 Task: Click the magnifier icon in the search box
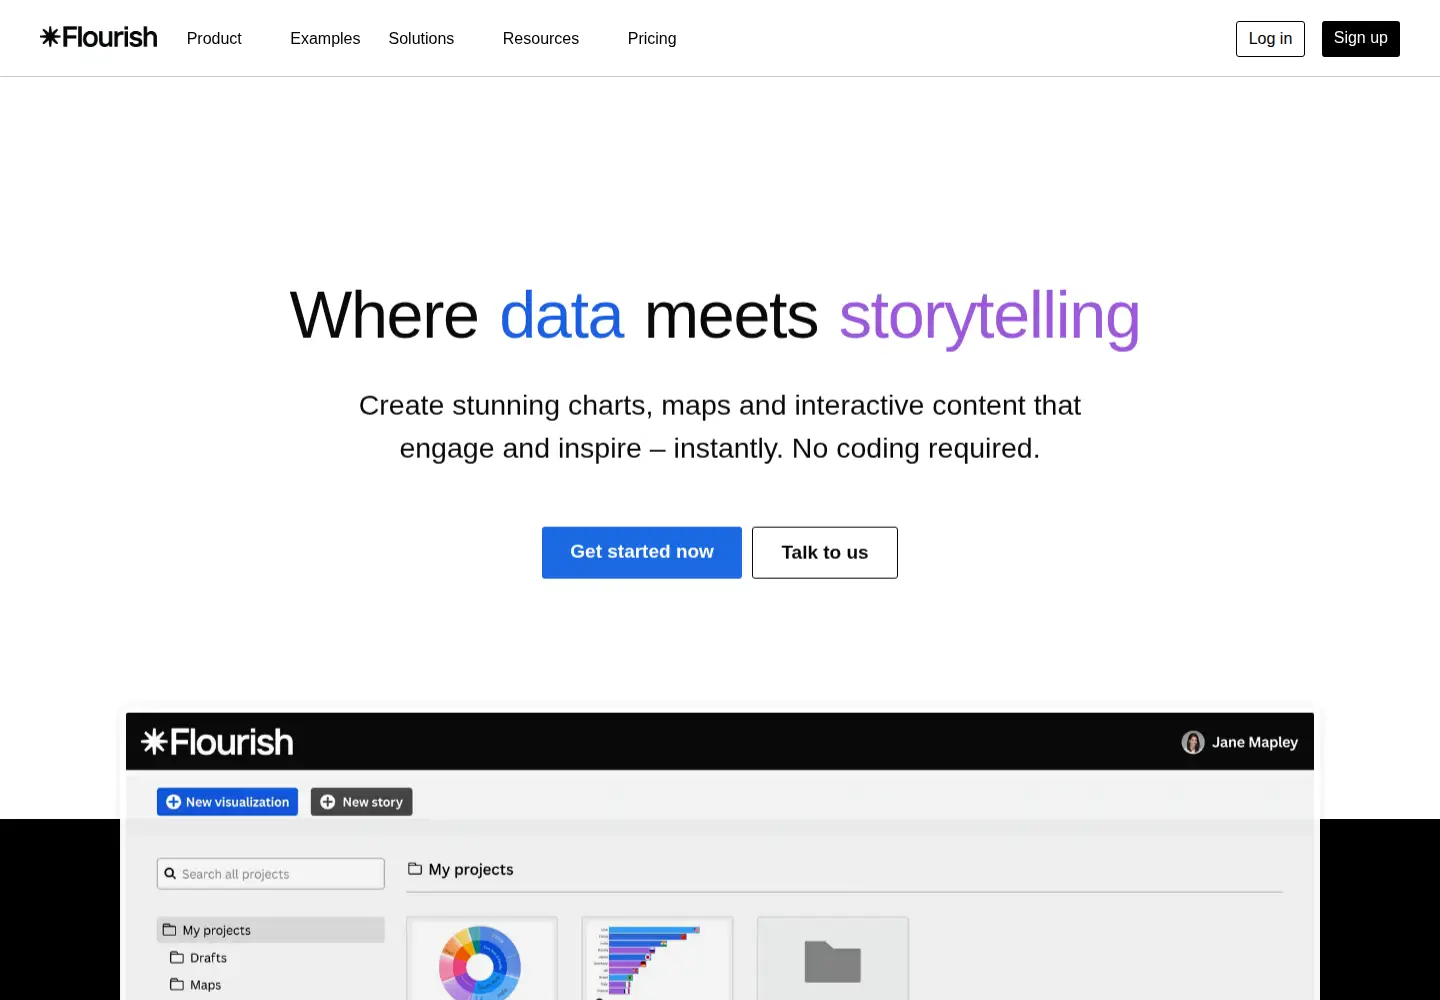tap(170, 874)
